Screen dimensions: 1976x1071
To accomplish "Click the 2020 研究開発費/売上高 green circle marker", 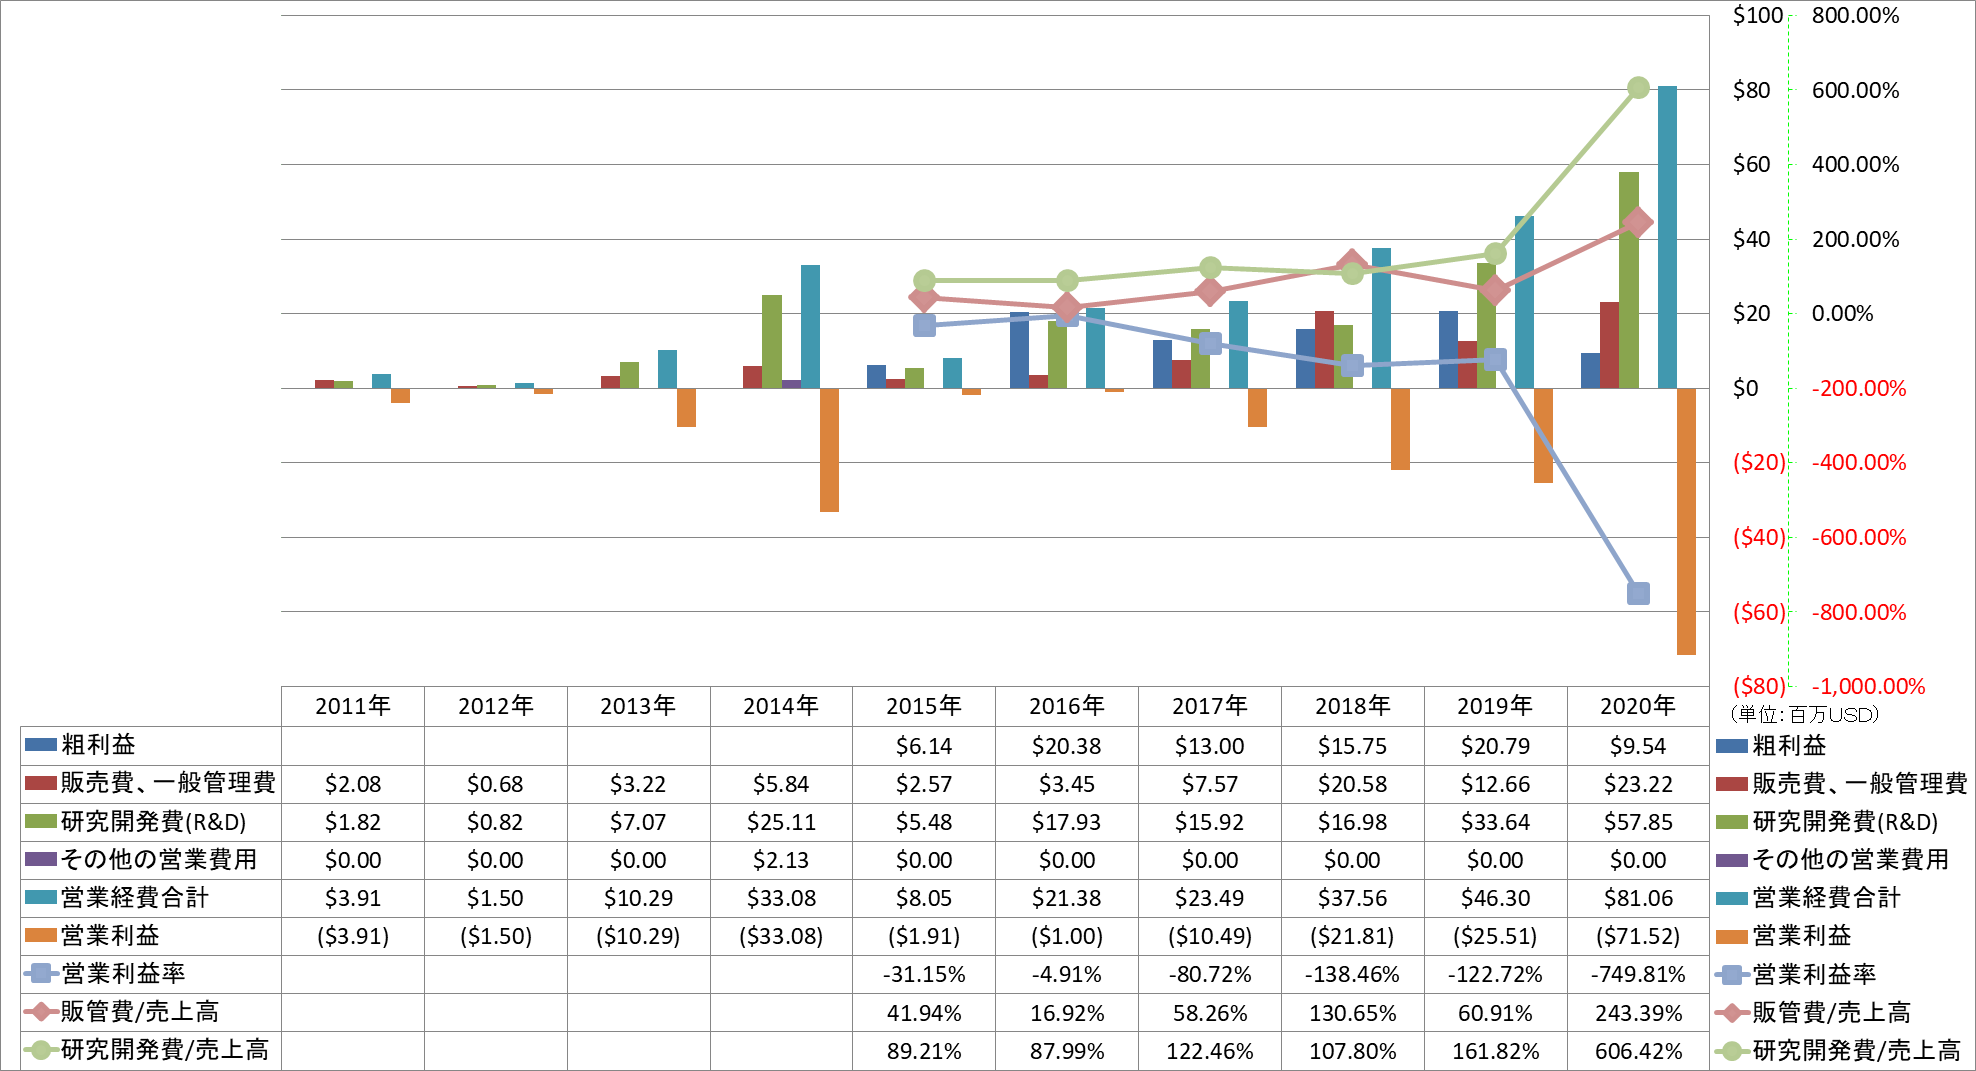I will (1638, 88).
